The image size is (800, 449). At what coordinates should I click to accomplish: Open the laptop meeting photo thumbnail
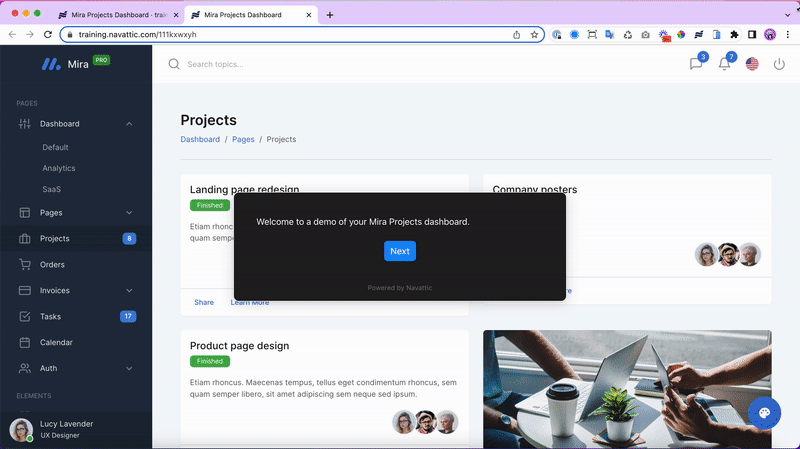(x=627, y=389)
